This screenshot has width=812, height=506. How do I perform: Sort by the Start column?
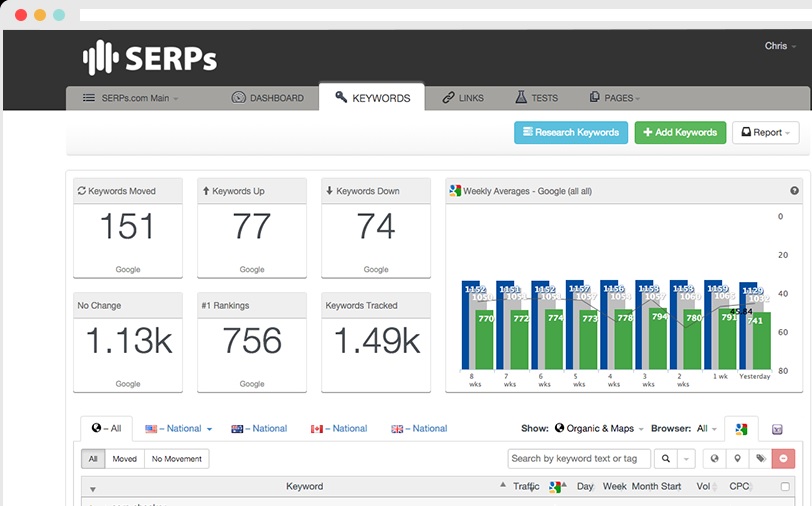click(x=671, y=486)
